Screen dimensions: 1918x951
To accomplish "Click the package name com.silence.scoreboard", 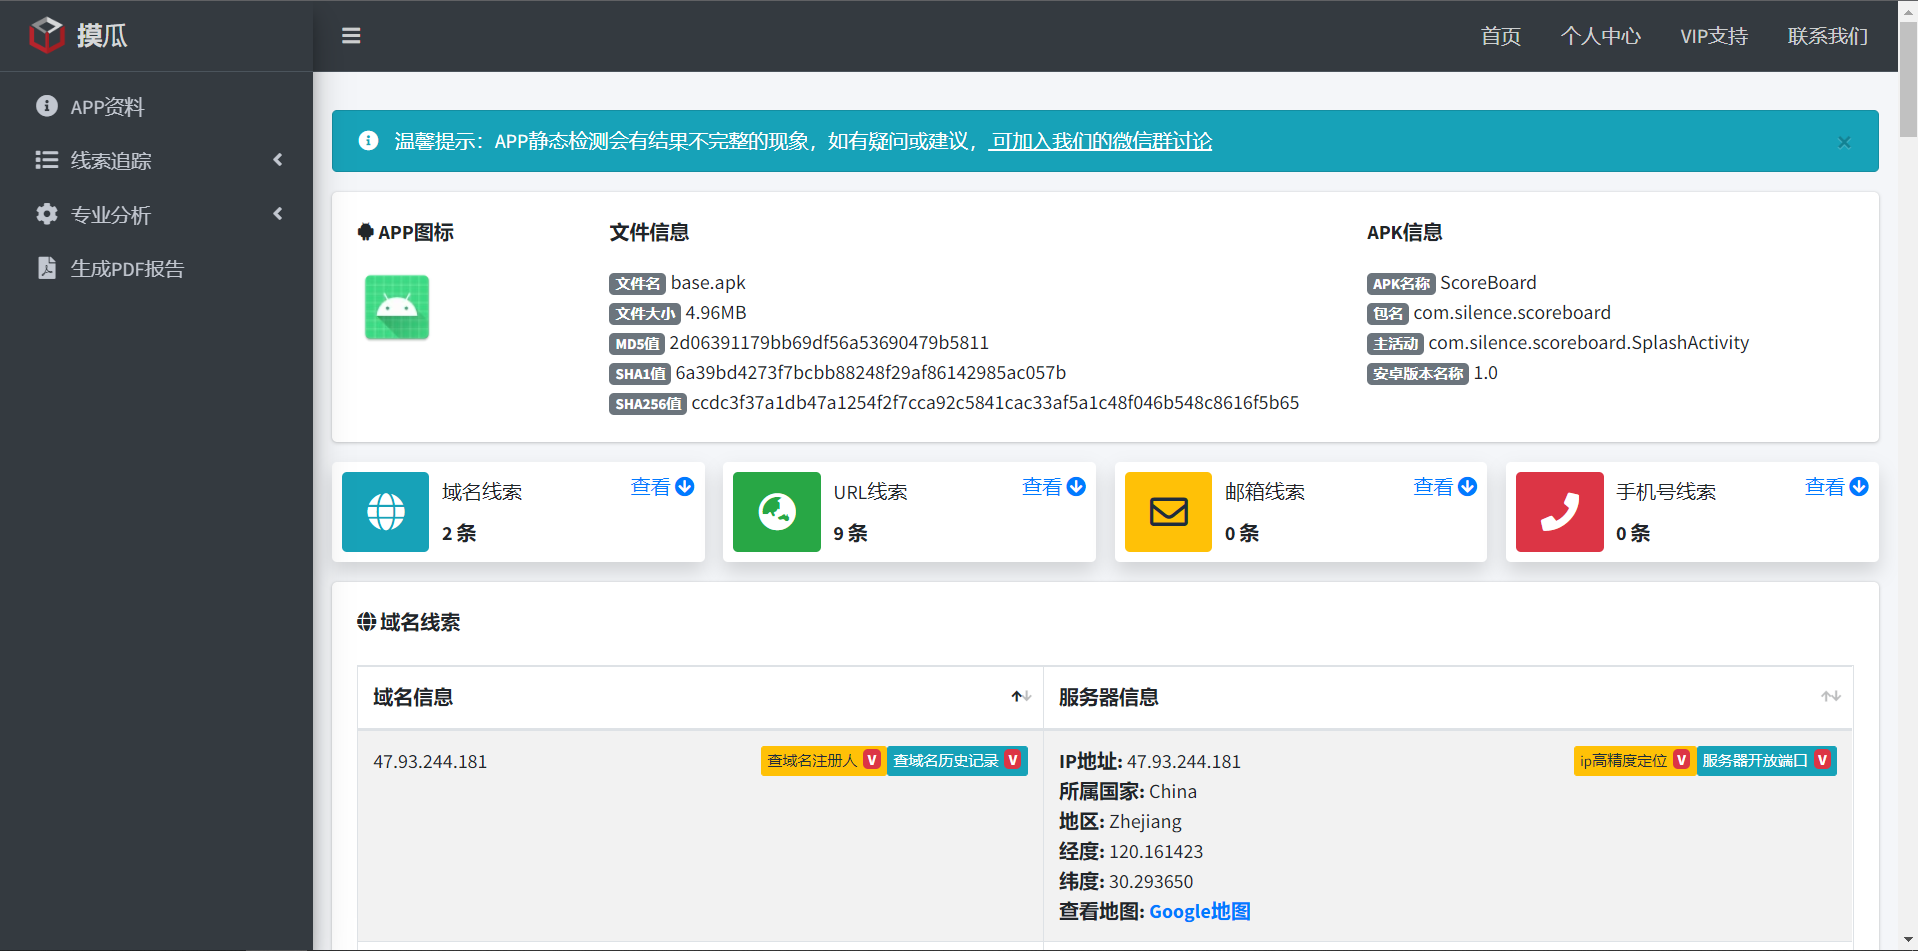I will click(x=1512, y=313).
